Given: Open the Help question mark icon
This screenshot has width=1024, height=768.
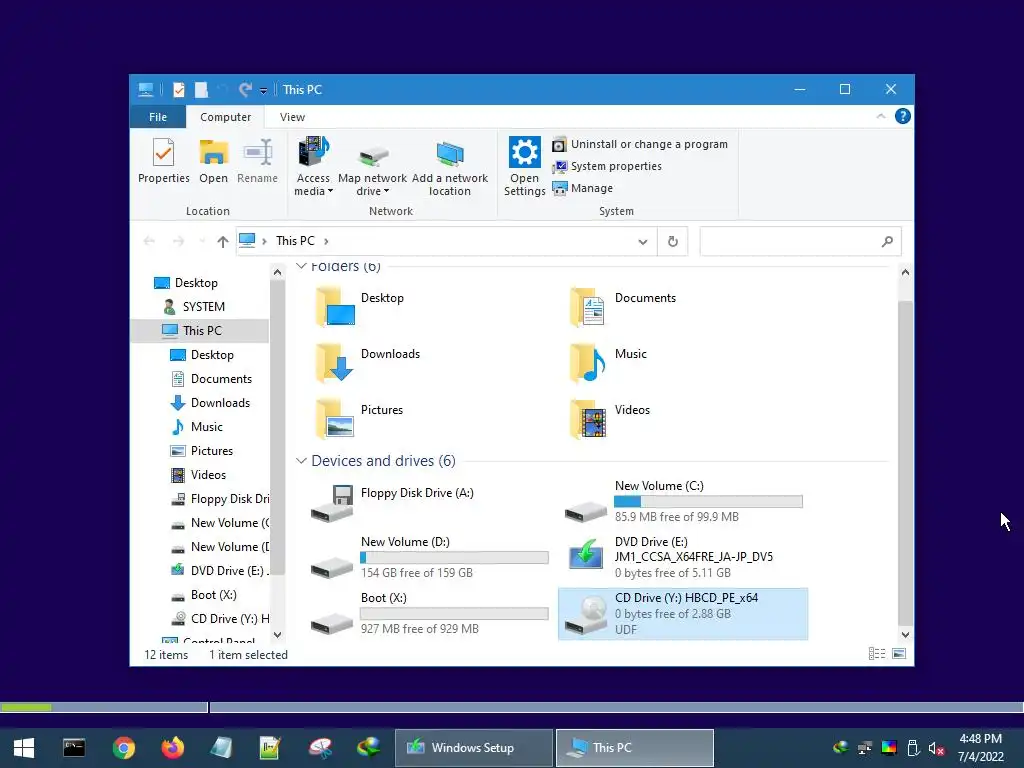Looking at the screenshot, I should point(903,116).
